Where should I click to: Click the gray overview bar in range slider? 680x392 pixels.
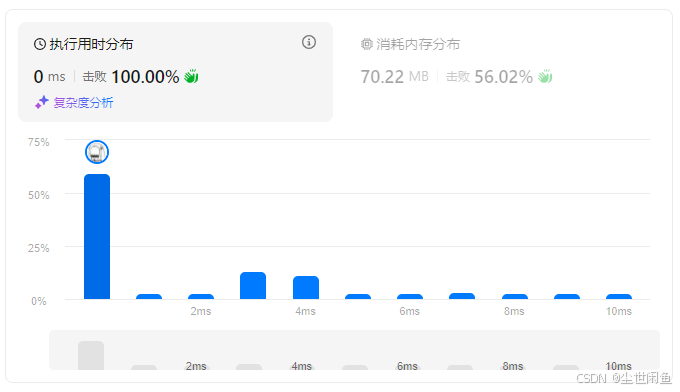pos(91,356)
